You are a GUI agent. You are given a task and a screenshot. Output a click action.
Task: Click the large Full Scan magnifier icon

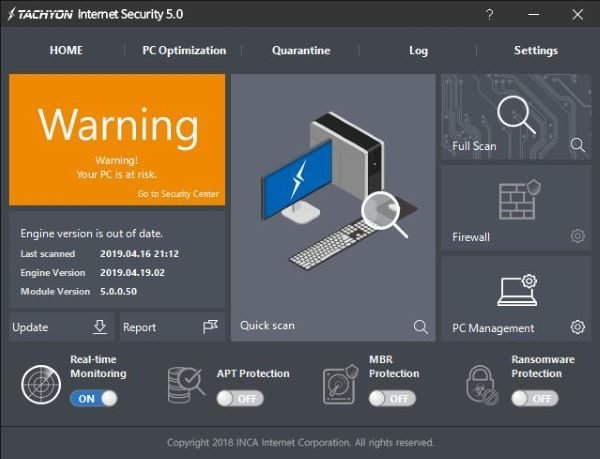[516, 114]
